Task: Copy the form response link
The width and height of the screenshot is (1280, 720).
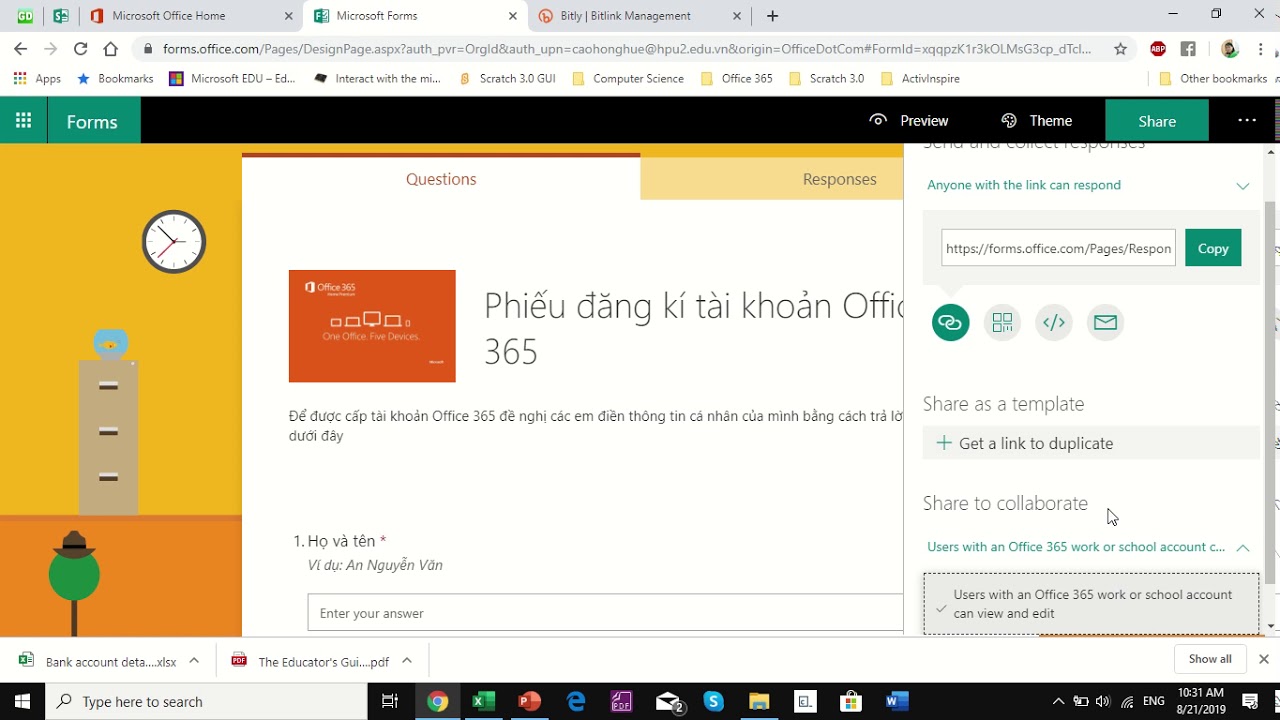Action: (1213, 248)
